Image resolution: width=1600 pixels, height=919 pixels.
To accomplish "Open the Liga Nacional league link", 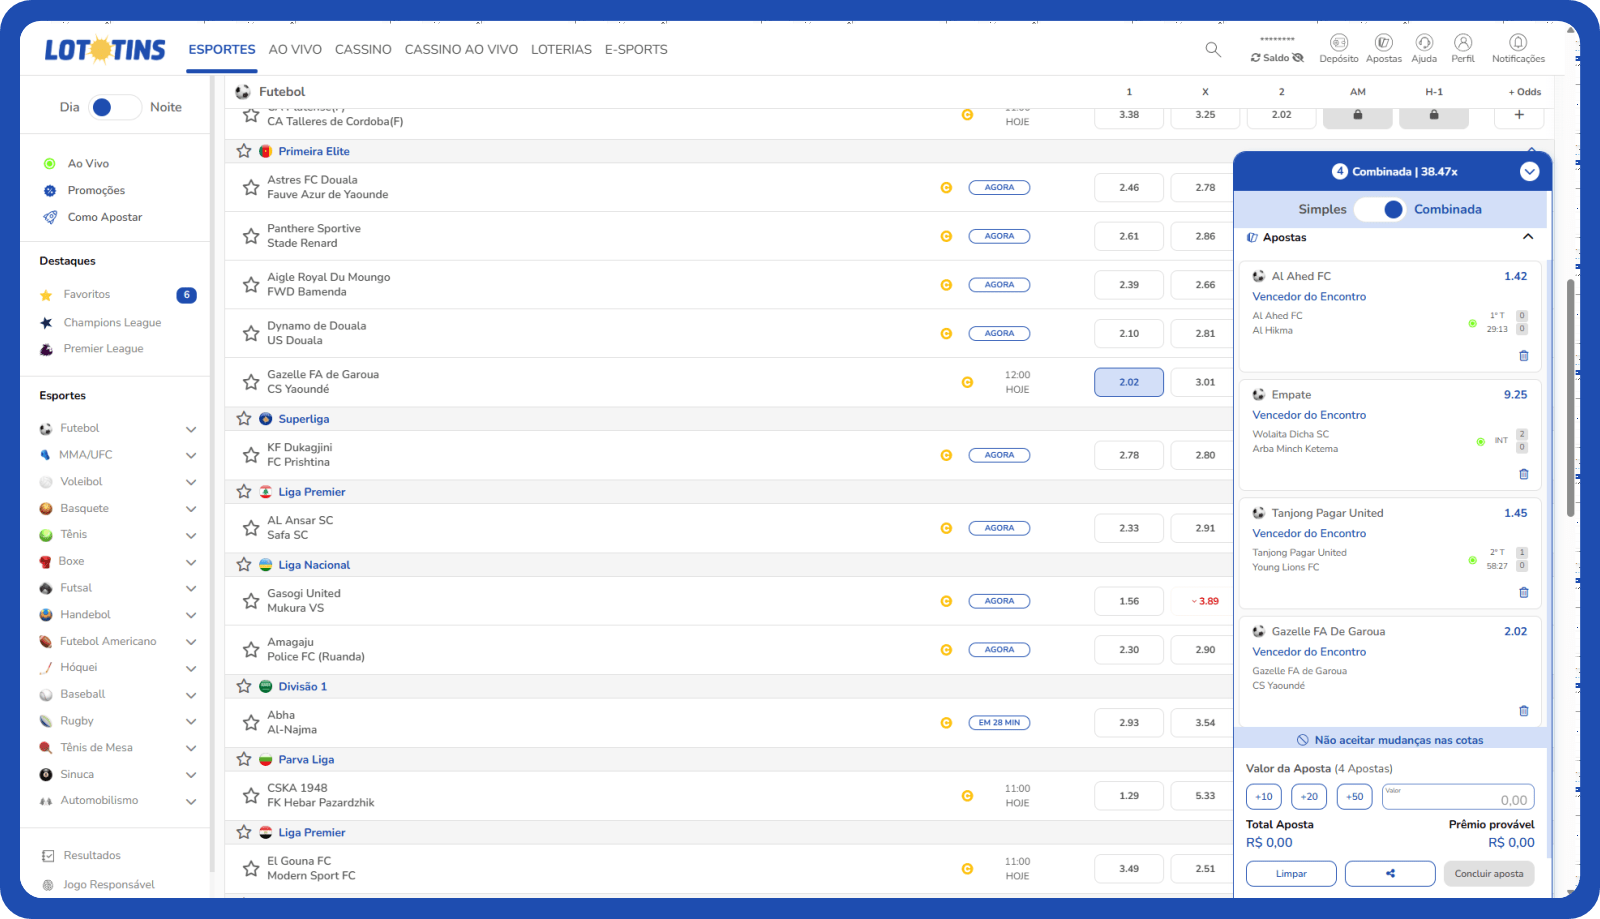I will [314, 565].
